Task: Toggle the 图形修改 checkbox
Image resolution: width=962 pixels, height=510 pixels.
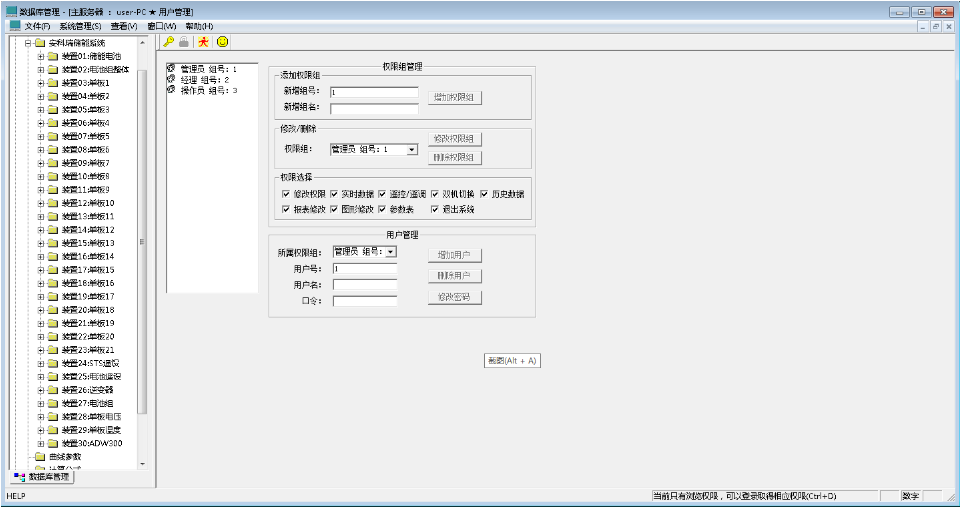Action: click(x=334, y=209)
